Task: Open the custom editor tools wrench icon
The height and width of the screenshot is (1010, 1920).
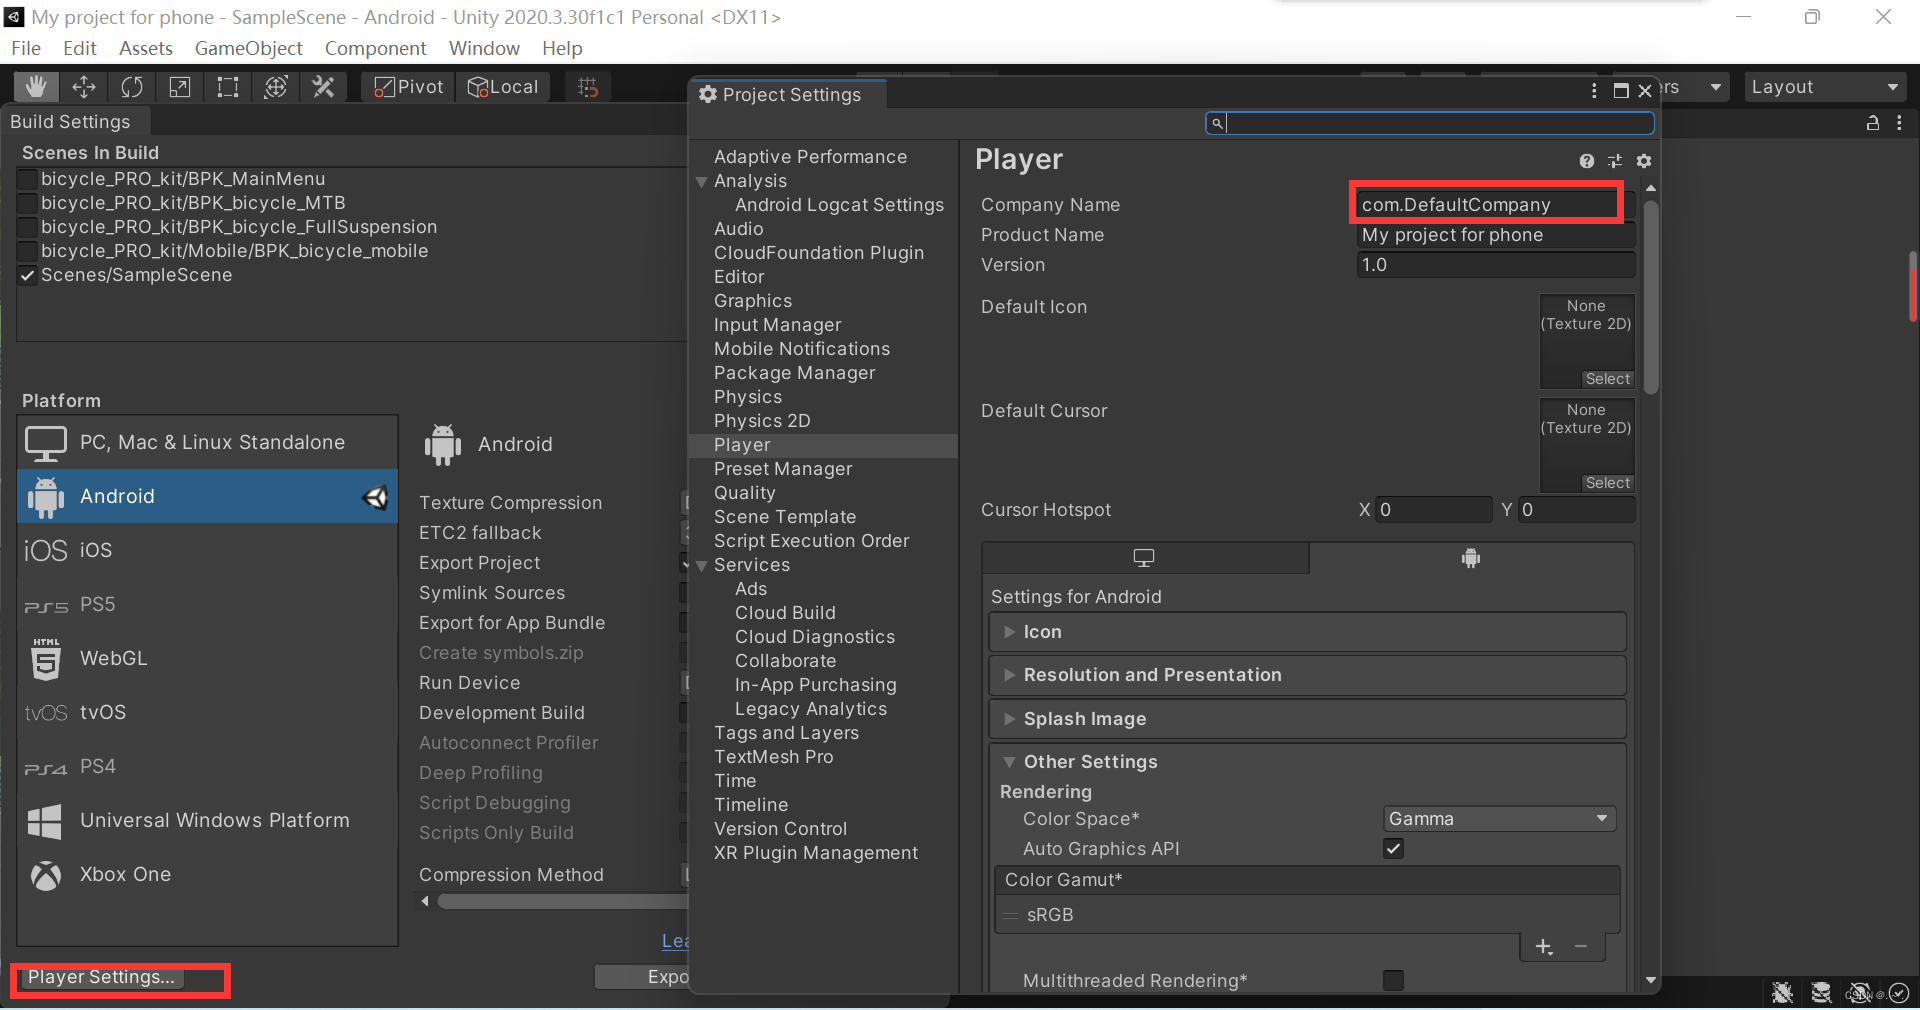Action: click(x=323, y=87)
